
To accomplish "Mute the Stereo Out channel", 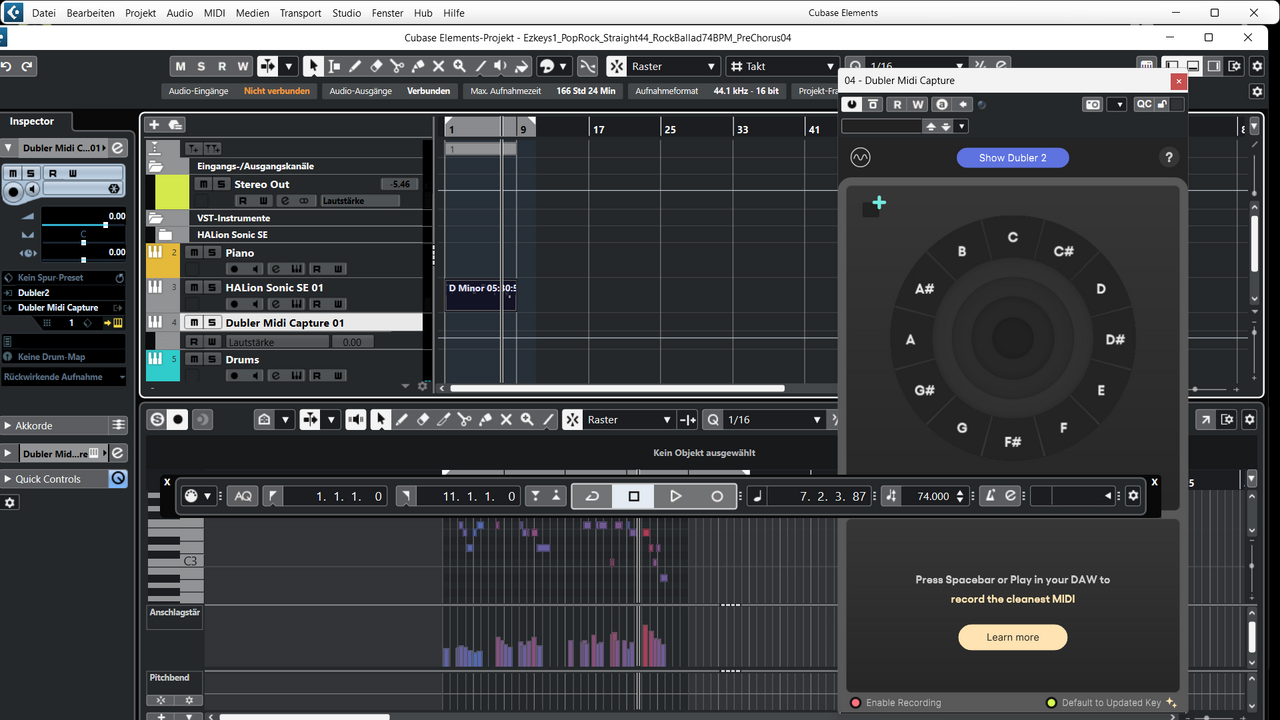I will pos(203,185).
